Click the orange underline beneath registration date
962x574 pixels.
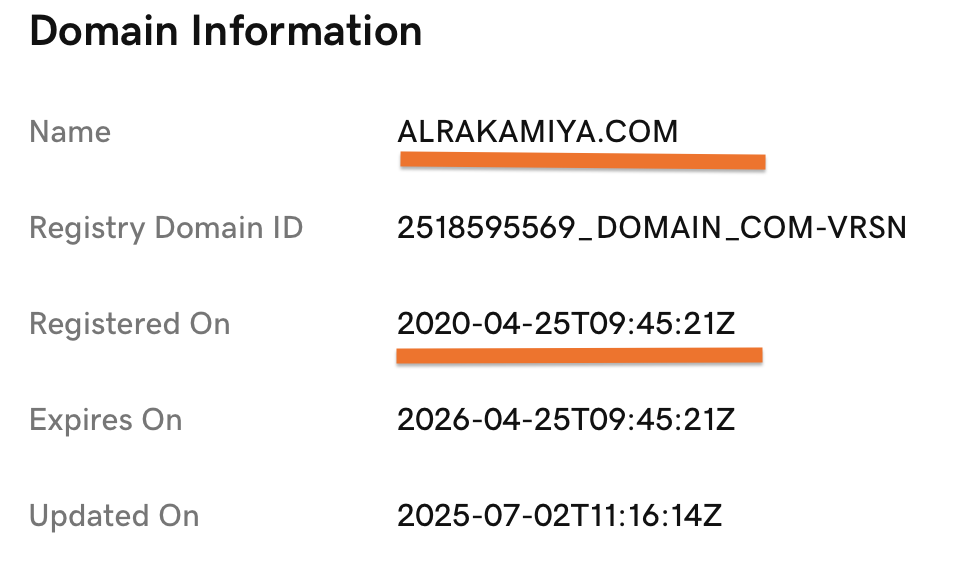579,356
